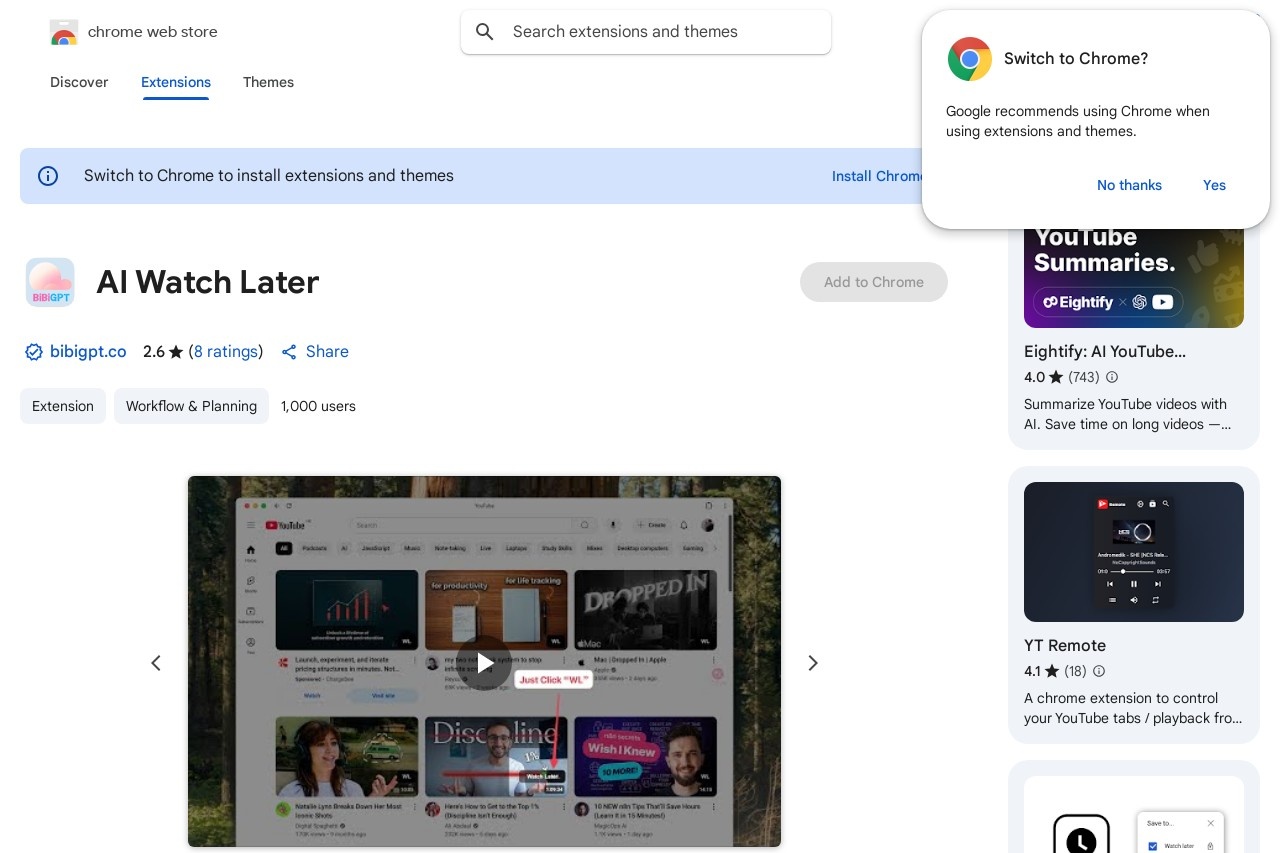Image resolution: width=1280 pixels, height=853 pixels.
Task: Open the Extensions tab
Action: pos(176,82)
